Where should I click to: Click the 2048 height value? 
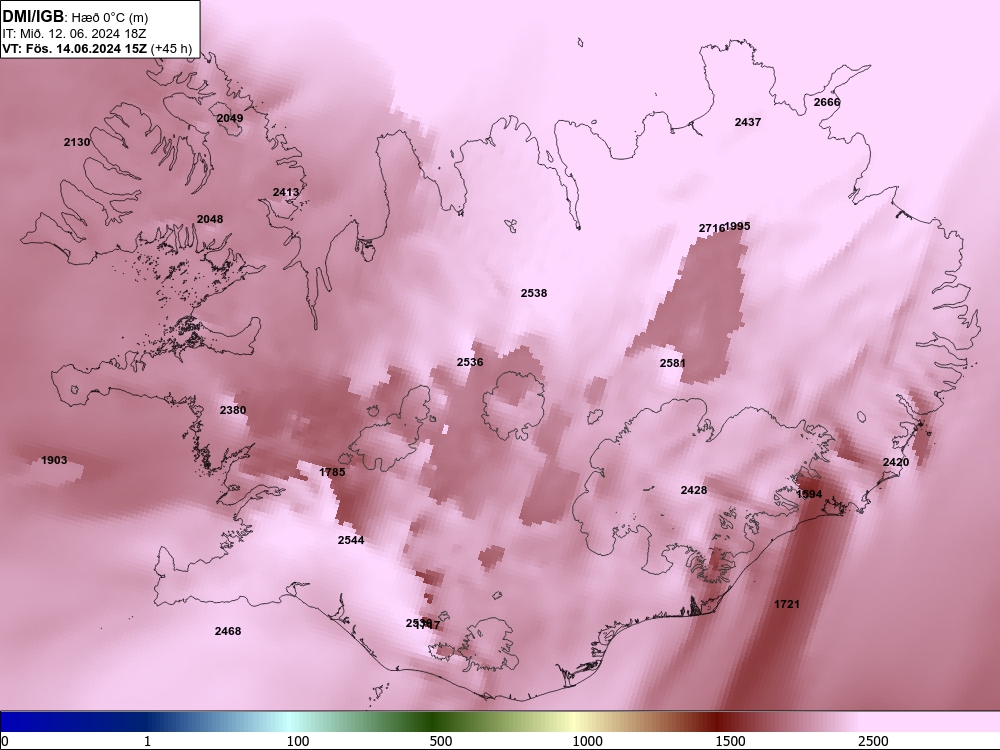coord(210,219)
